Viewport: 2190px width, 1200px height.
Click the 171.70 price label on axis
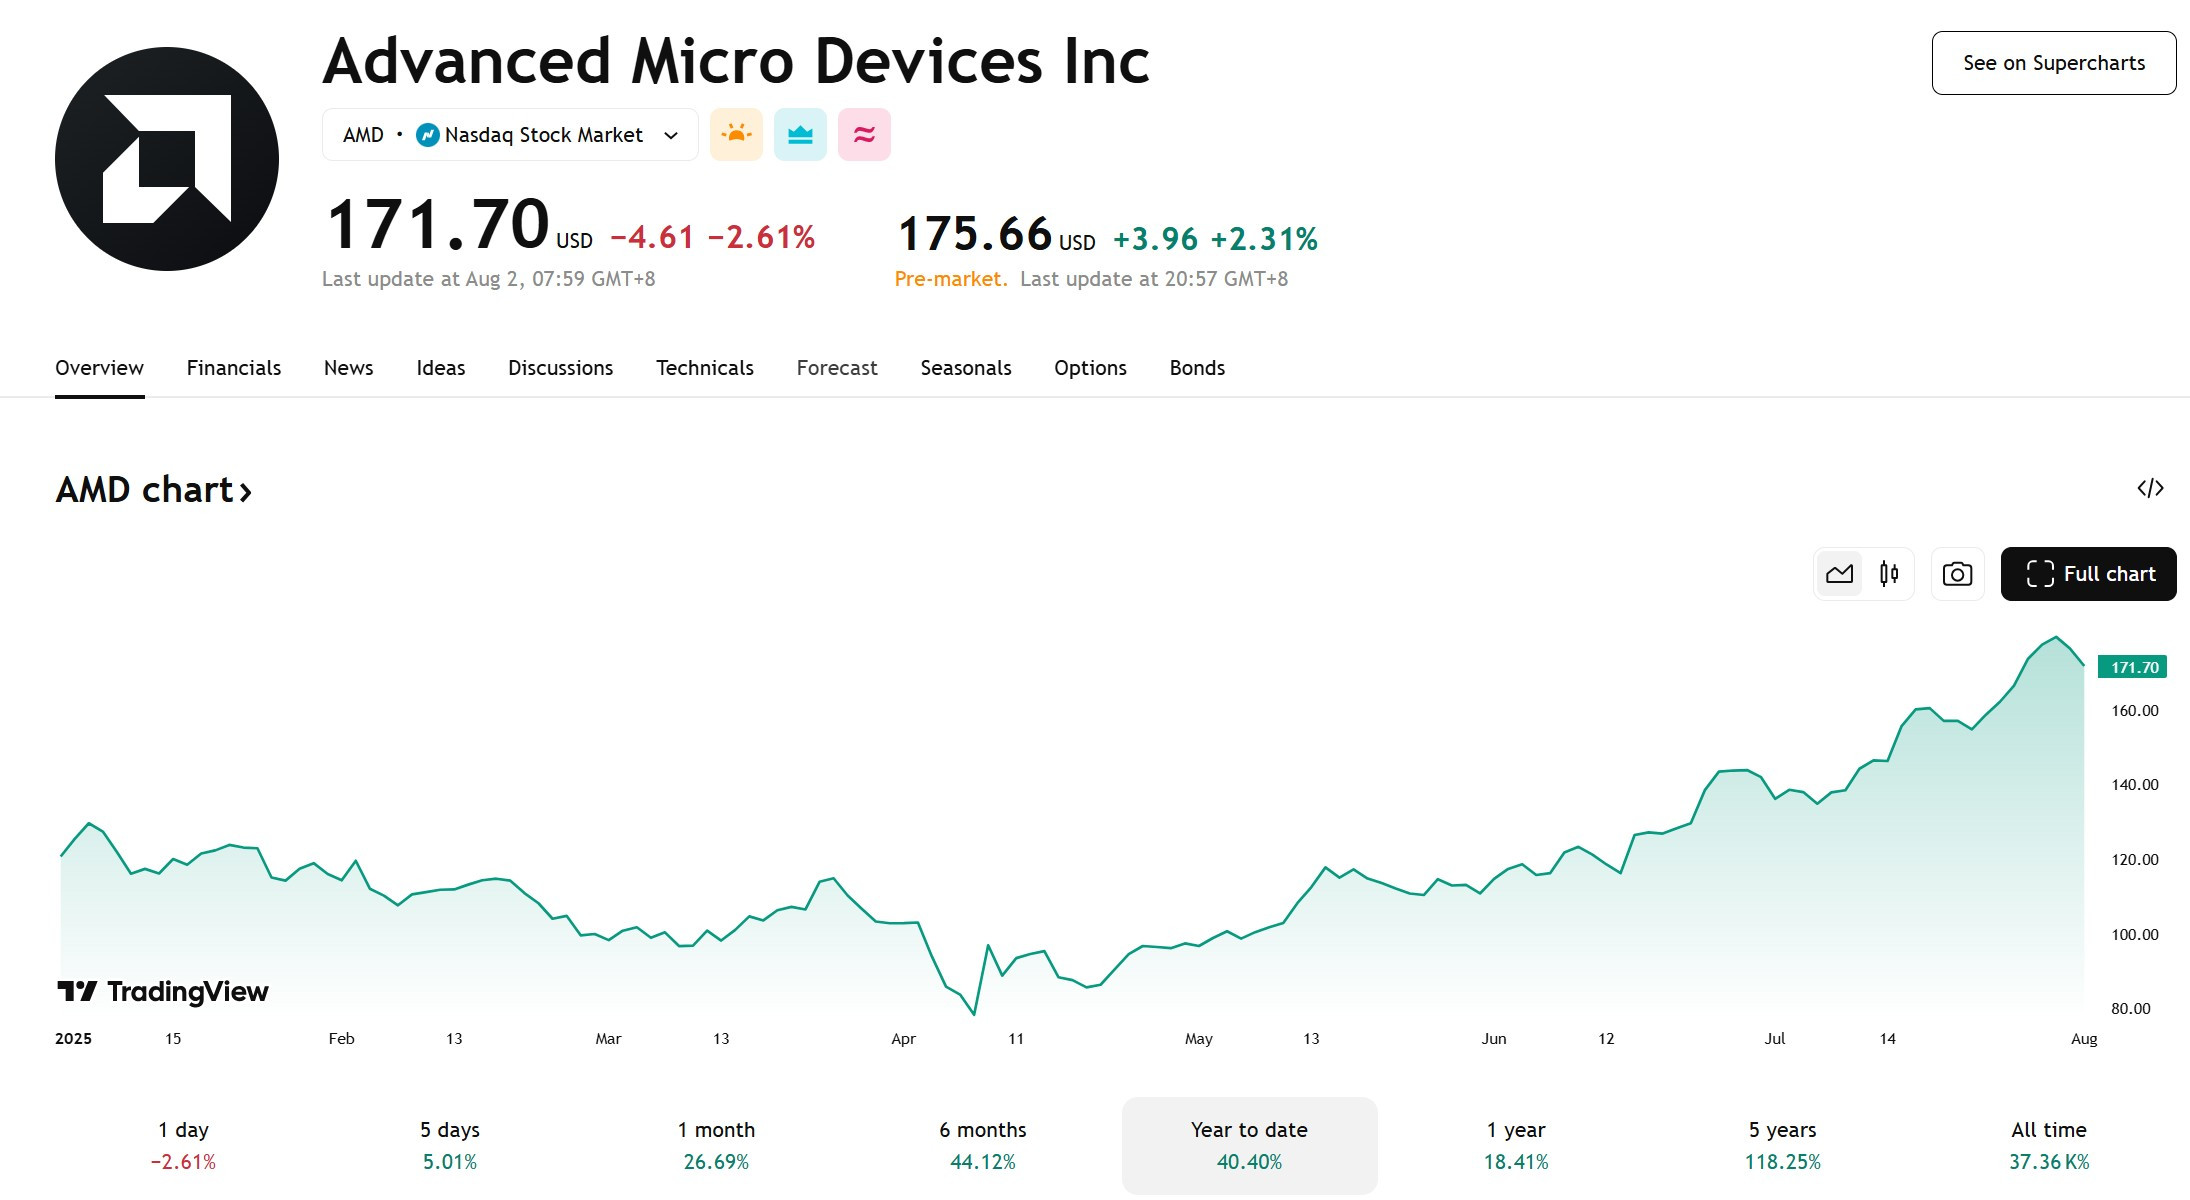pyautogui.click(x=2133, y=667)
